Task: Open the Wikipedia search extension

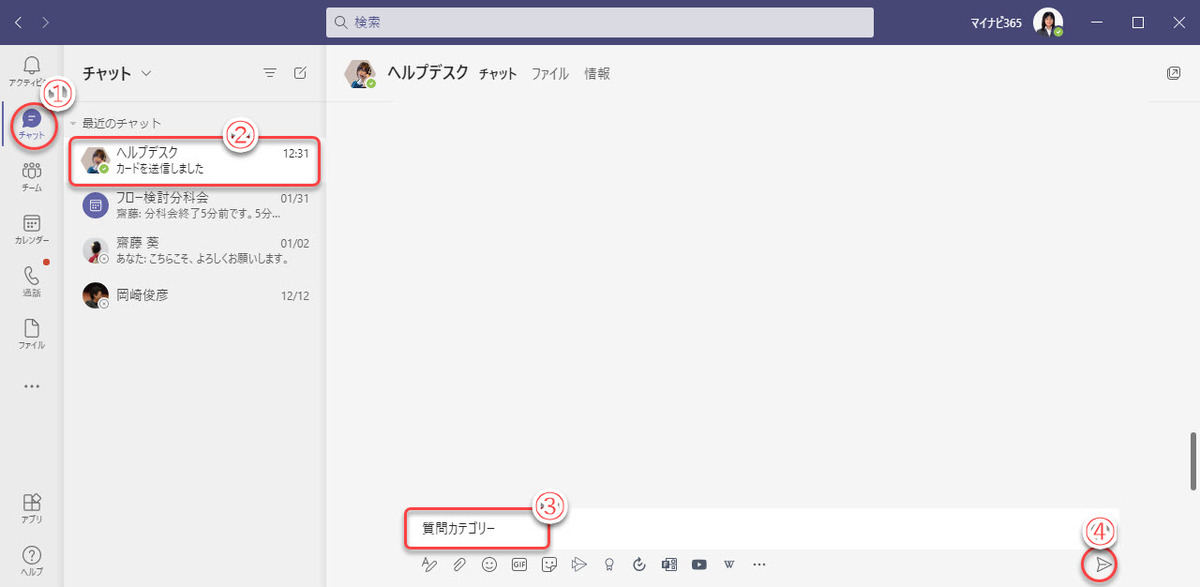Action: point(729,564)
